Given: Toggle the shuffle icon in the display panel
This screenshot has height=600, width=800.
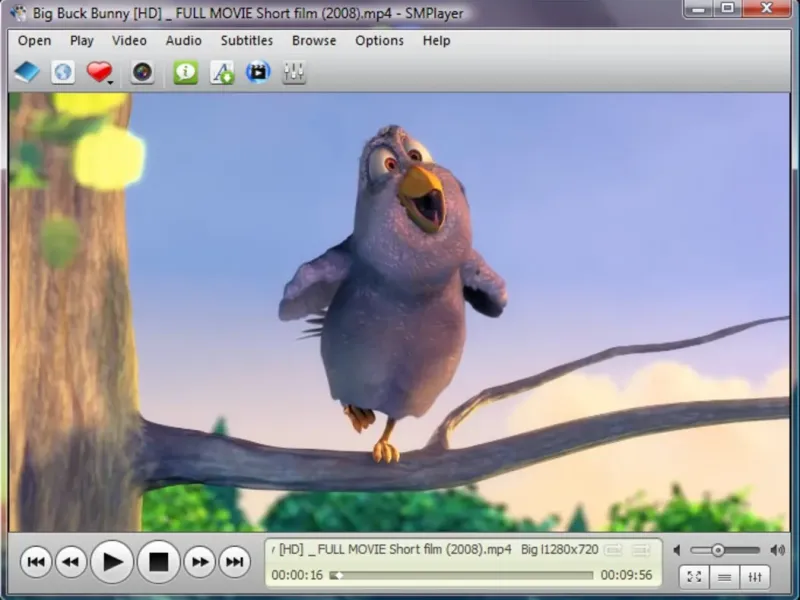Looking at the screenshot, I should click(640, 550).
